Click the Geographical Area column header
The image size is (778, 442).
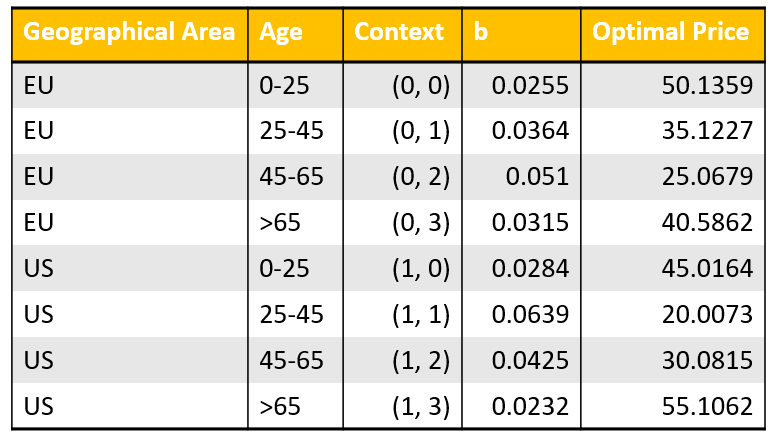click(129, 32)
